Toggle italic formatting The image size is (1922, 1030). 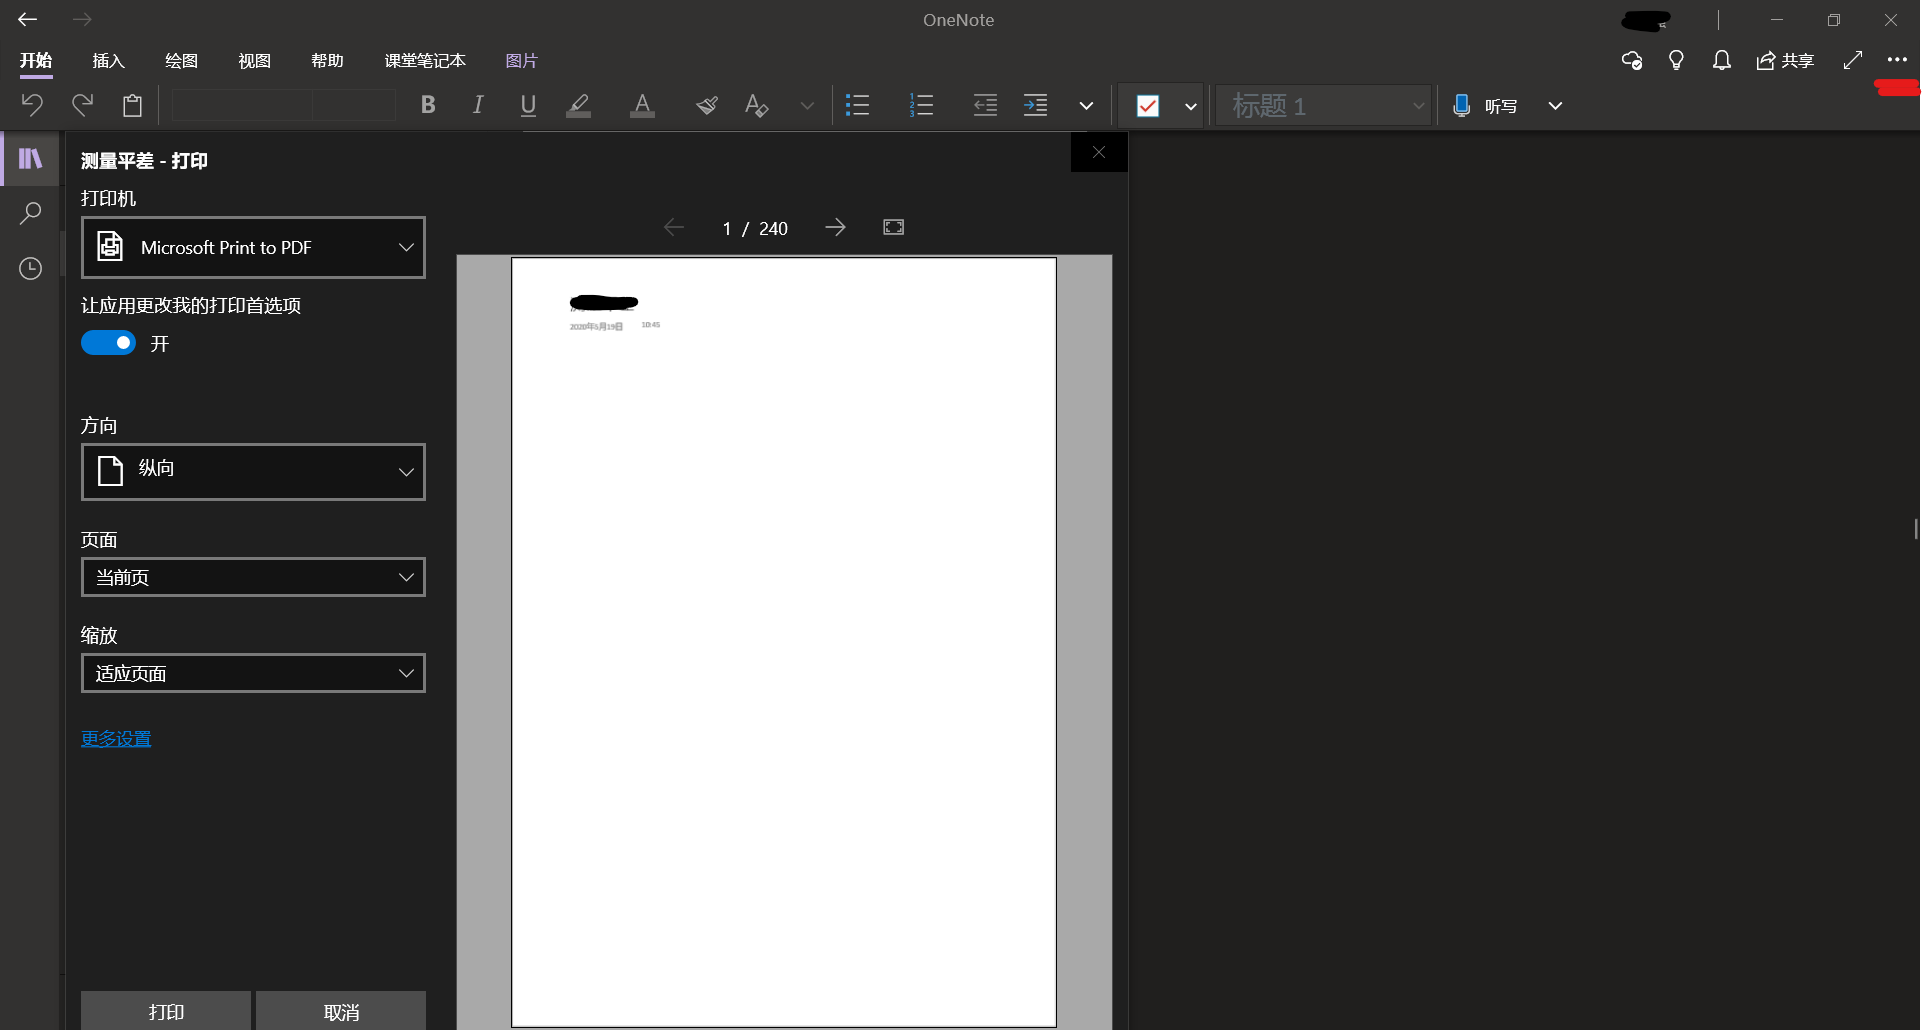pos(478,105)
